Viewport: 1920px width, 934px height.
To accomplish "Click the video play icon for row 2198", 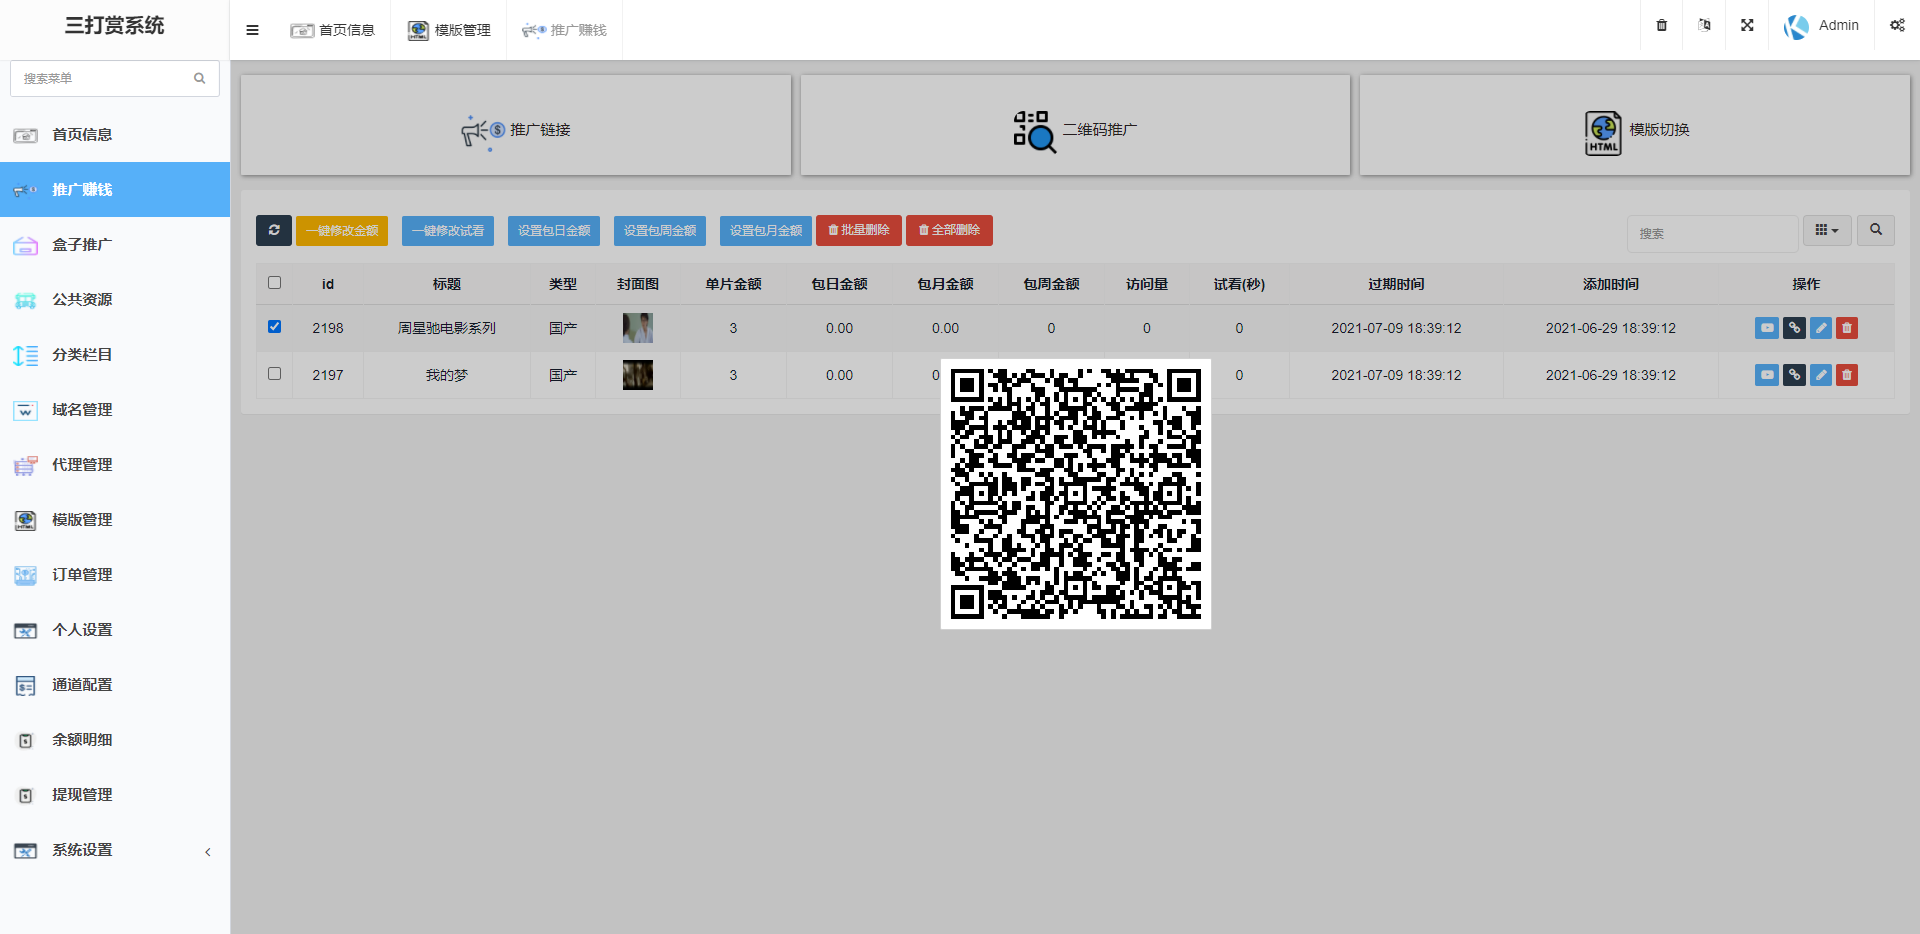I will point(1767,328).
